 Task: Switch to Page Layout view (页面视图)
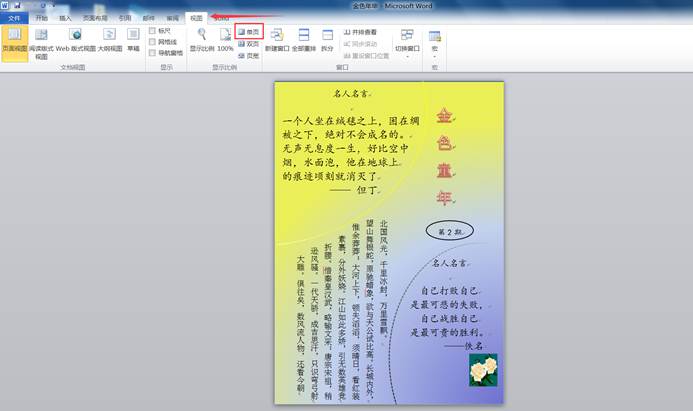(14, 43)
